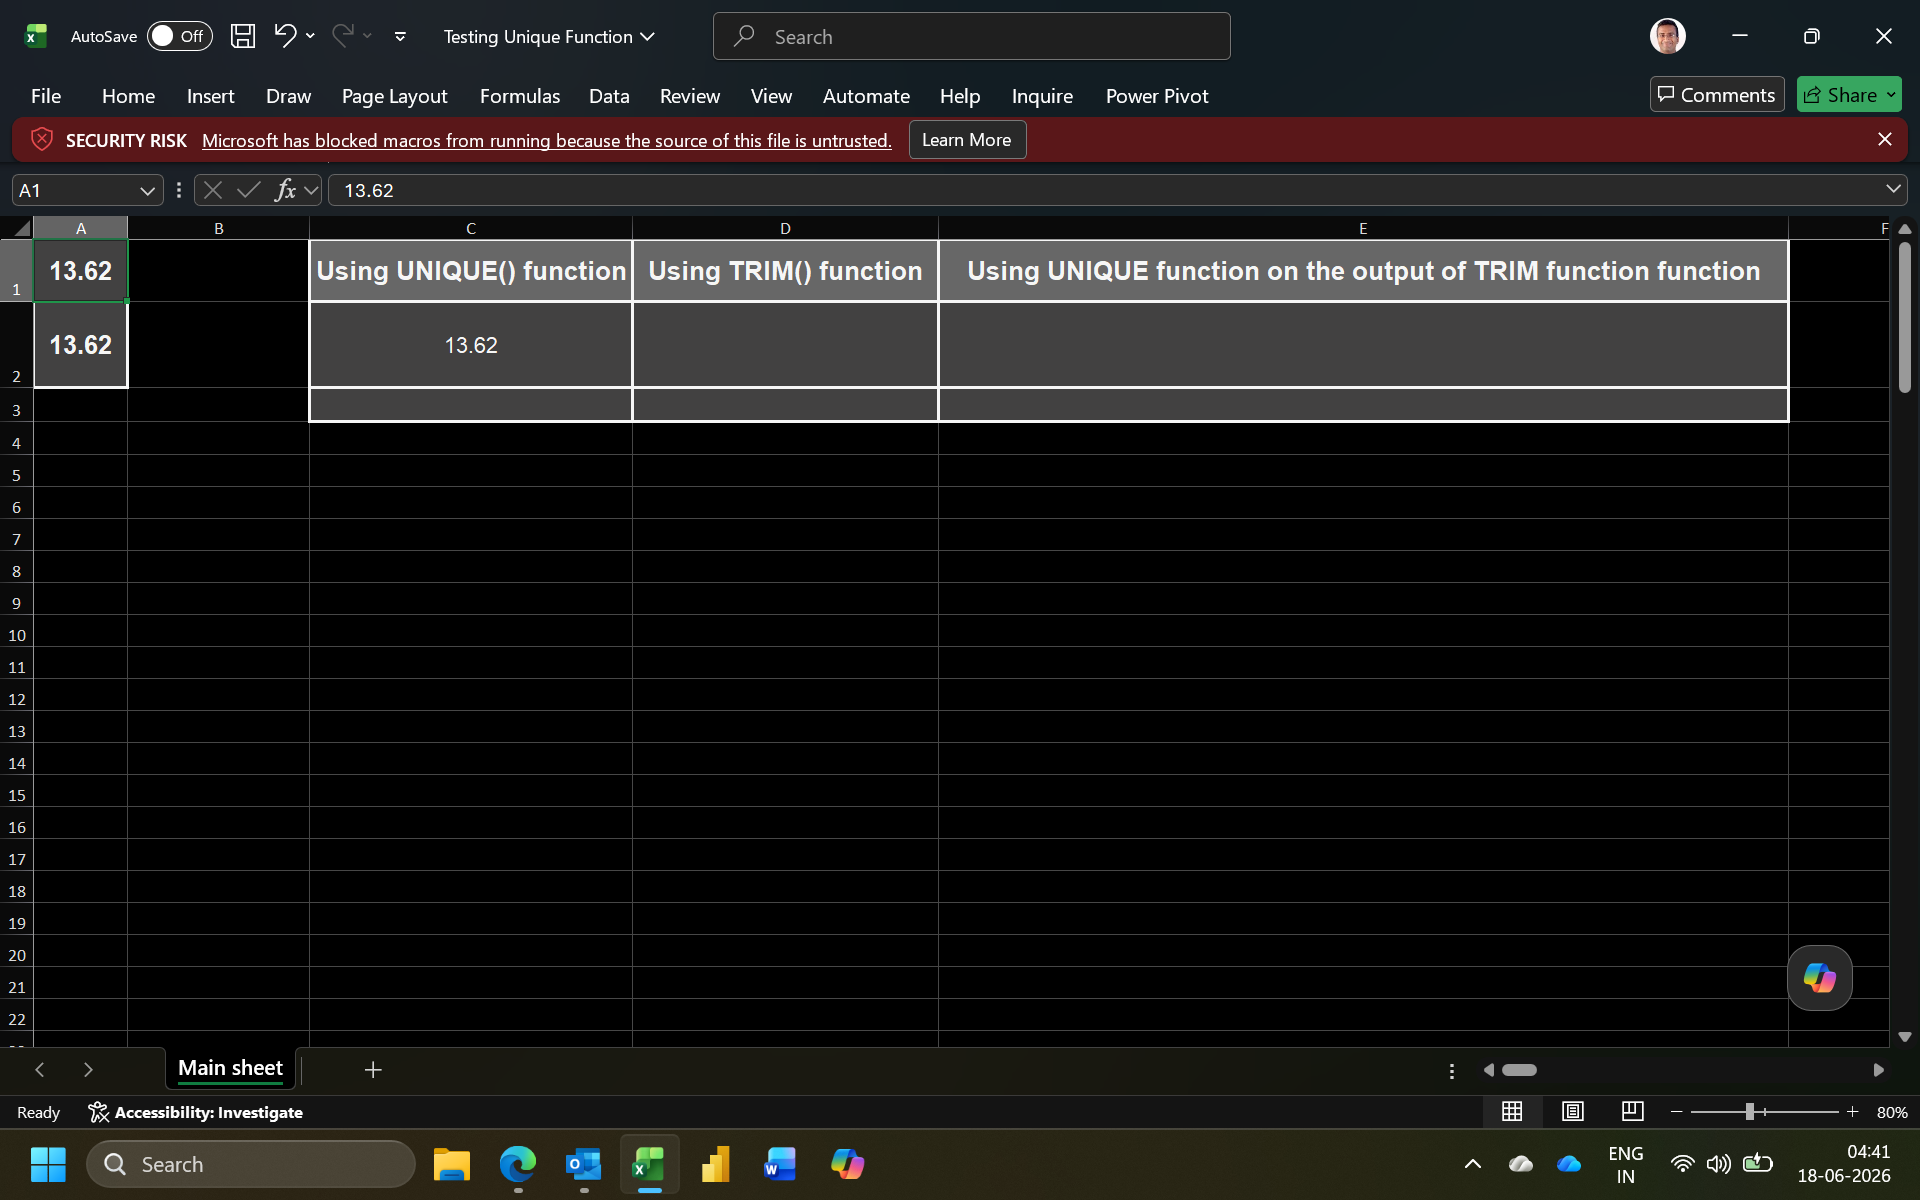Select row 10 header
1920x1200 pixels.
17,635
